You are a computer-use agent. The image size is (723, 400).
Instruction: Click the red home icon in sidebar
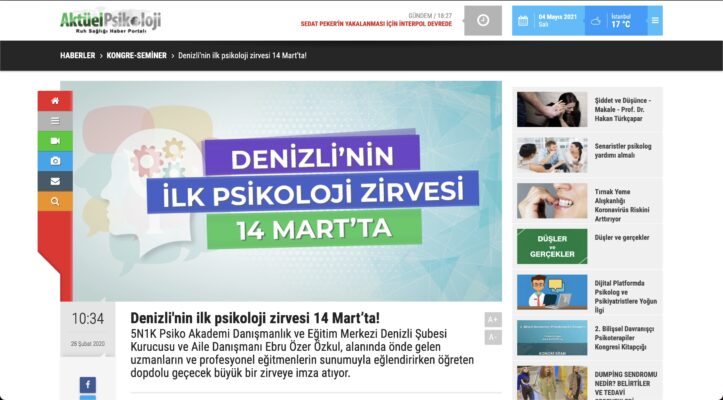click(55, 101)
